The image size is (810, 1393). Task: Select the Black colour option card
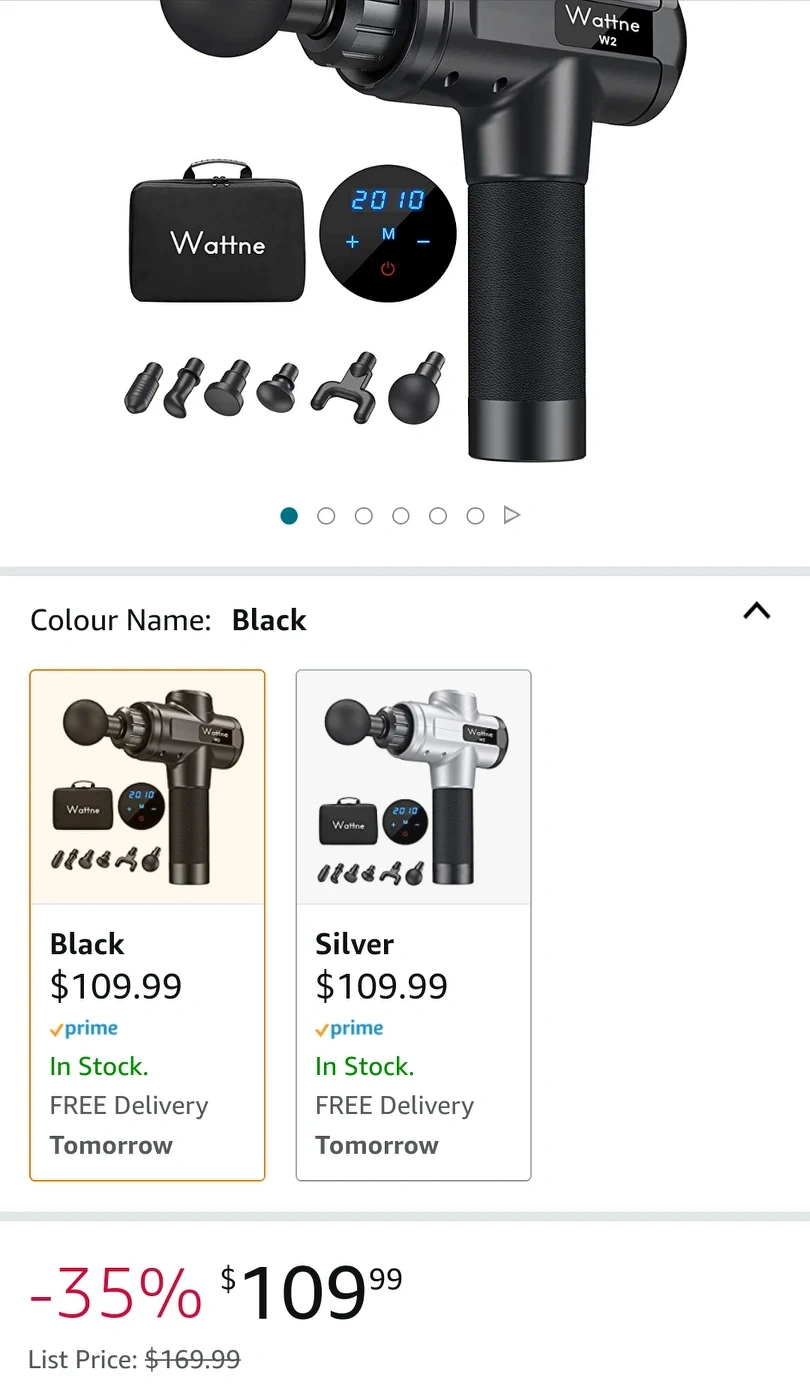(148, 925)
